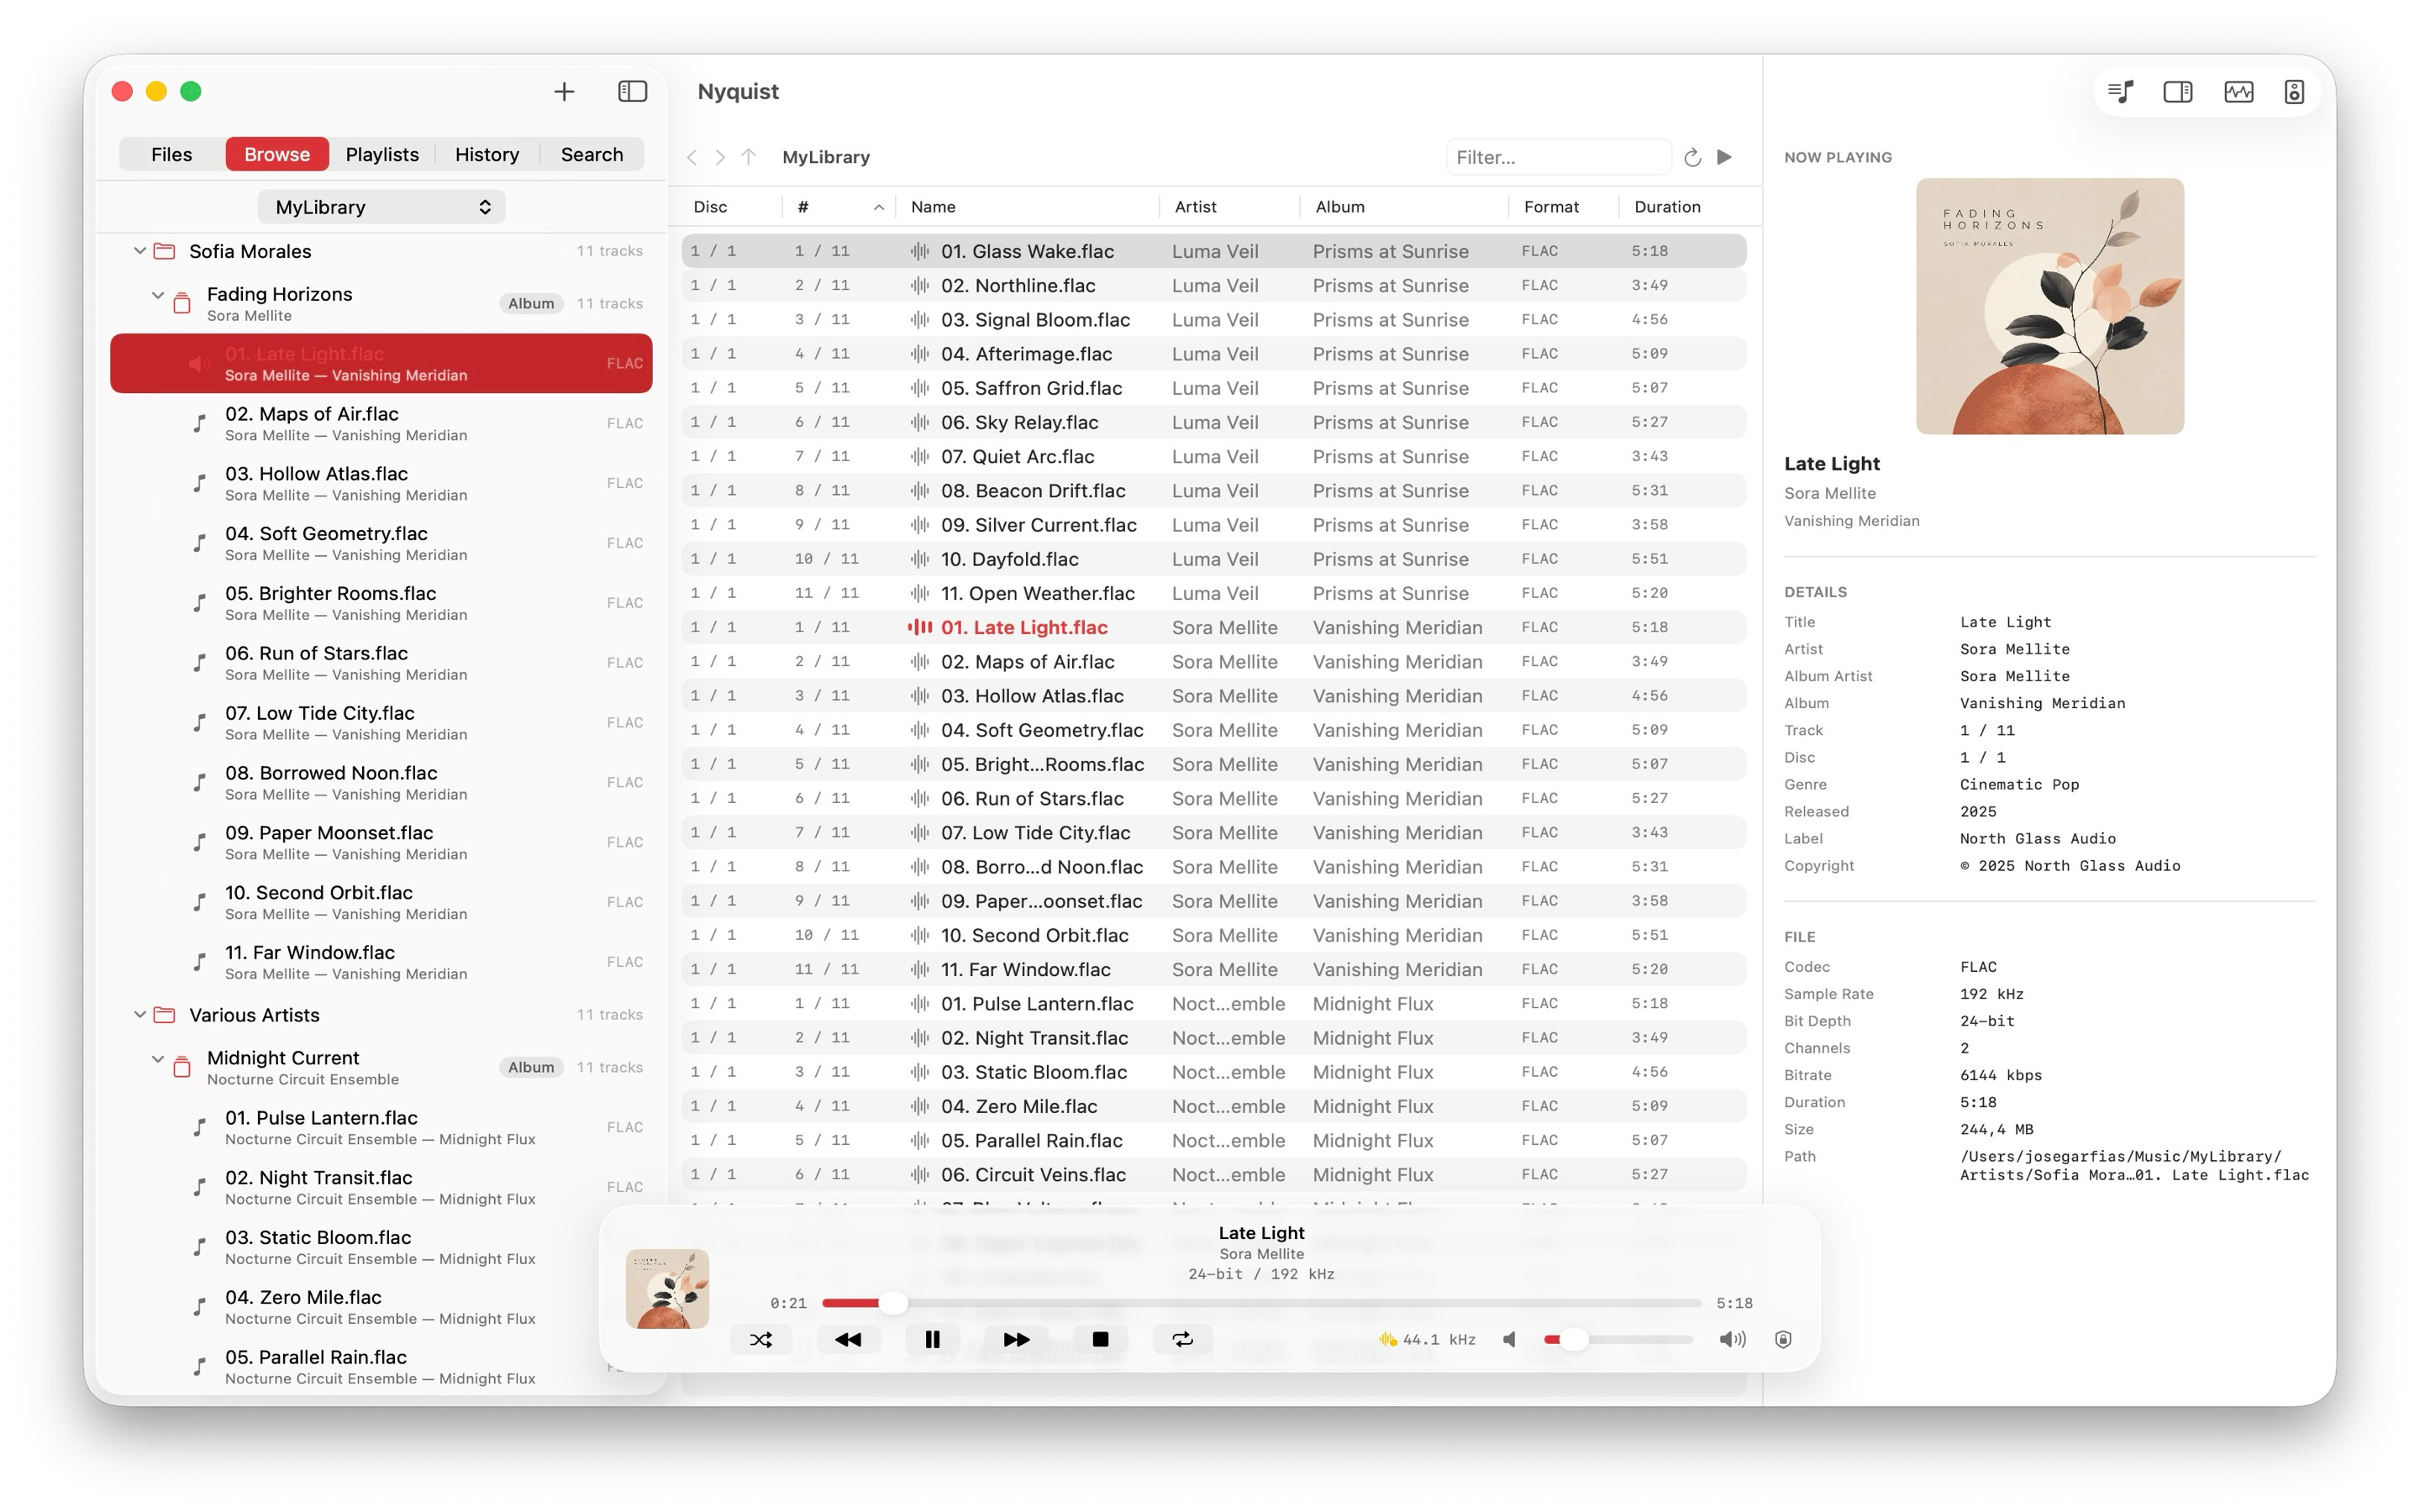Collapse the Sofia Morales folder
This screenshot has width=2420, height=1512.
point(139,251)
